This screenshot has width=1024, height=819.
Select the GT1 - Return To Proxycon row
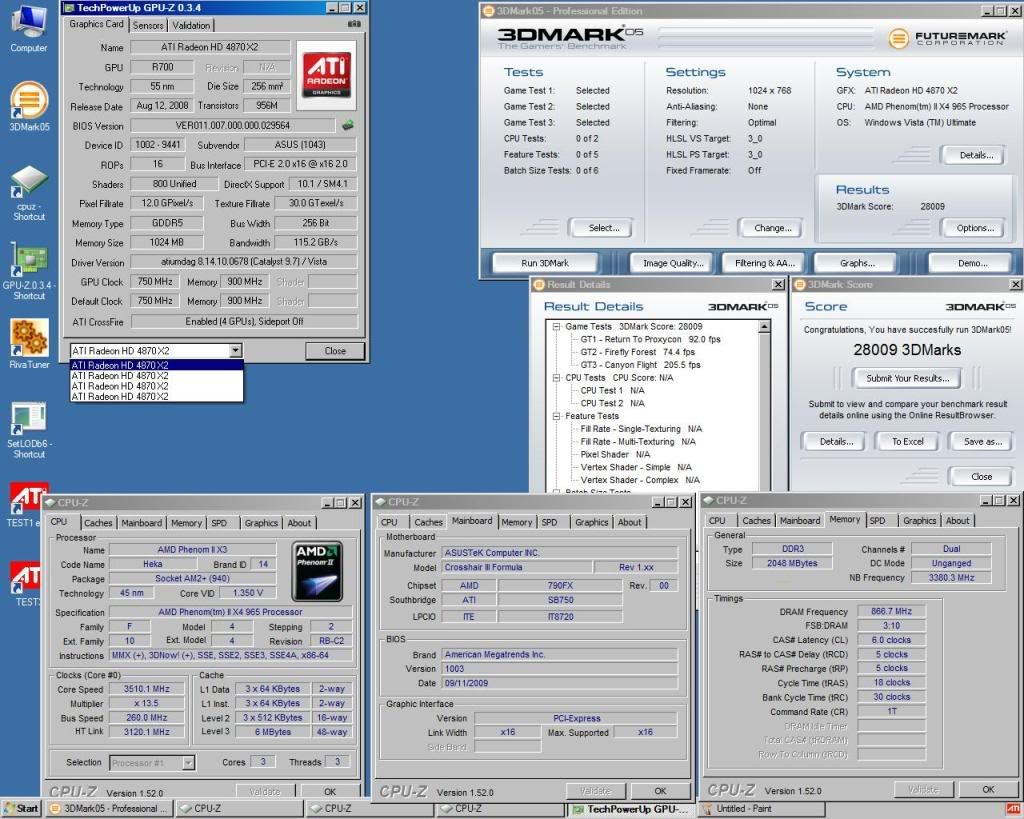pos(650,340)
